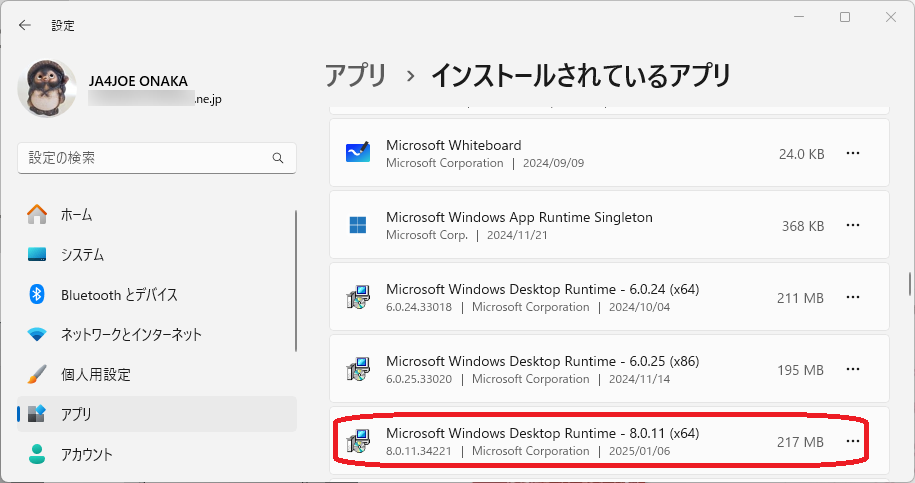The width and height of the screenshot is (915, 483).
Task: Click the システム monitor icon
Action: [37, 254]
